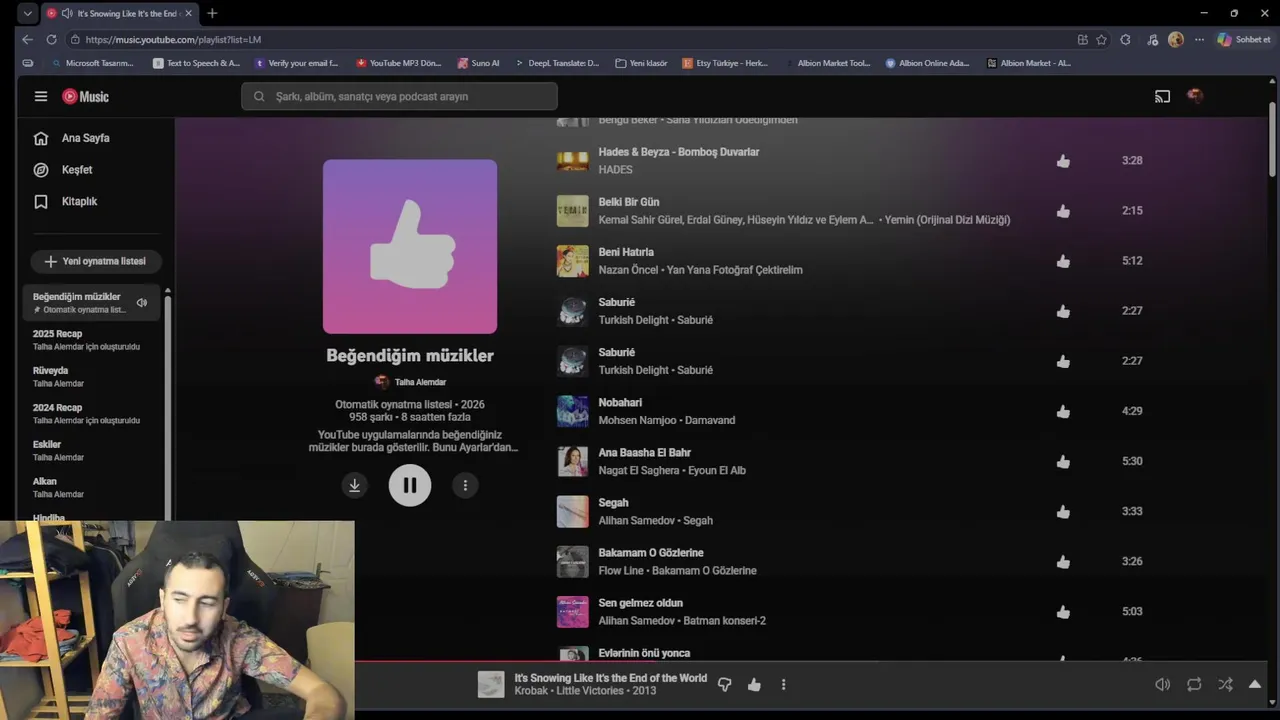Bookmark this page with the star icon

pyautogui.click(x=1101, y=40)
